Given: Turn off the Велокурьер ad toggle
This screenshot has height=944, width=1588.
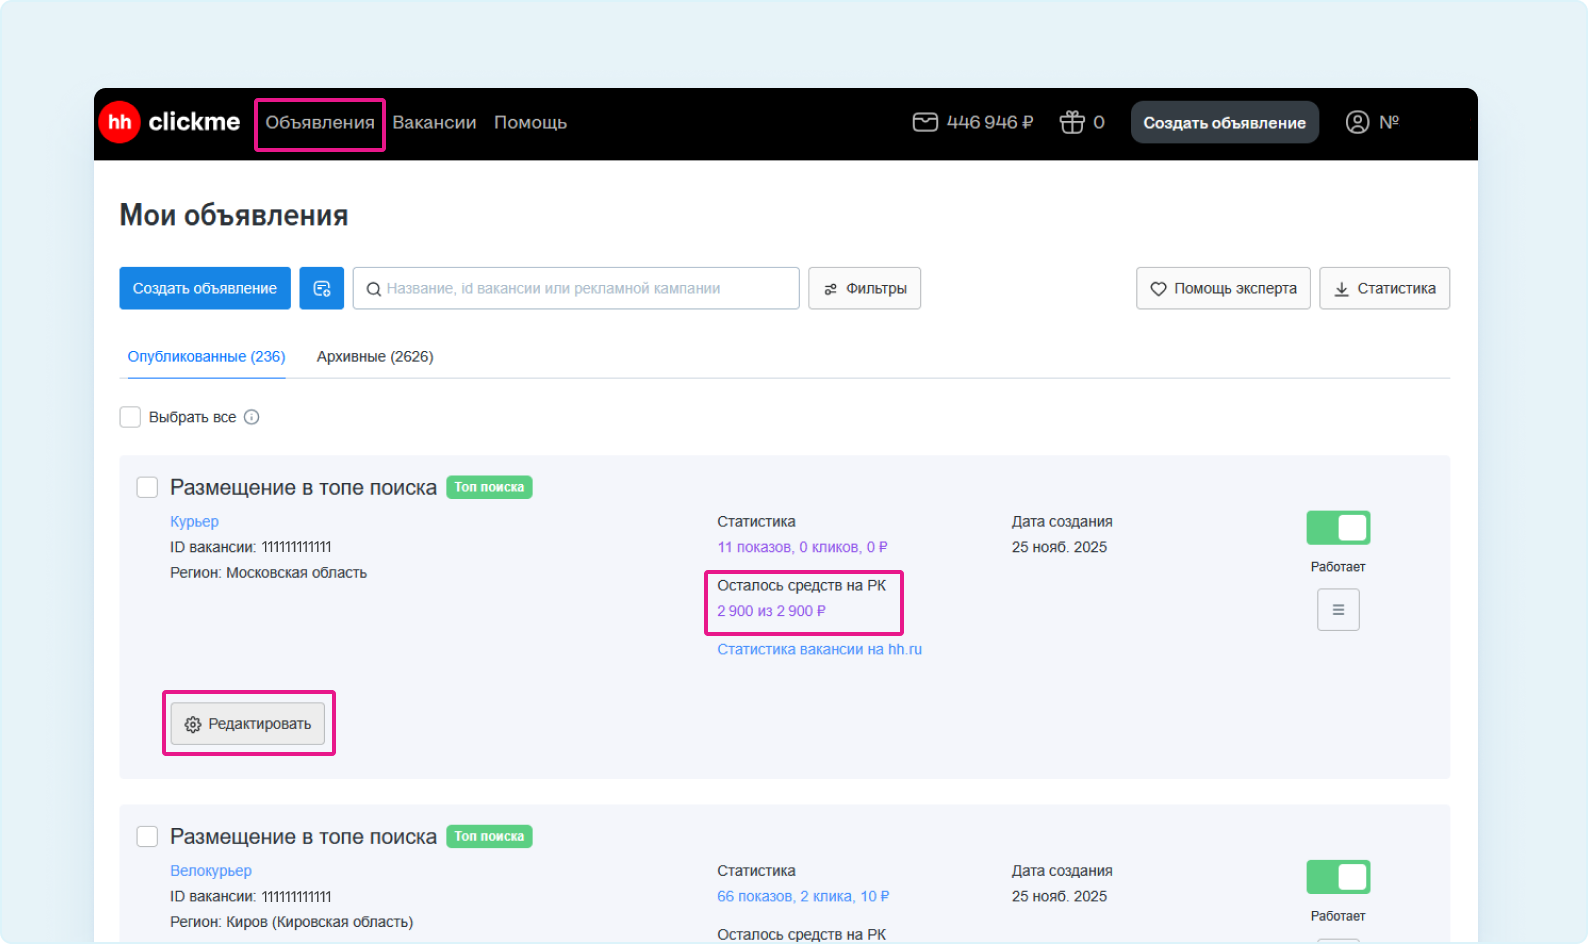Looking at the screenshot, I should 1338,877.
